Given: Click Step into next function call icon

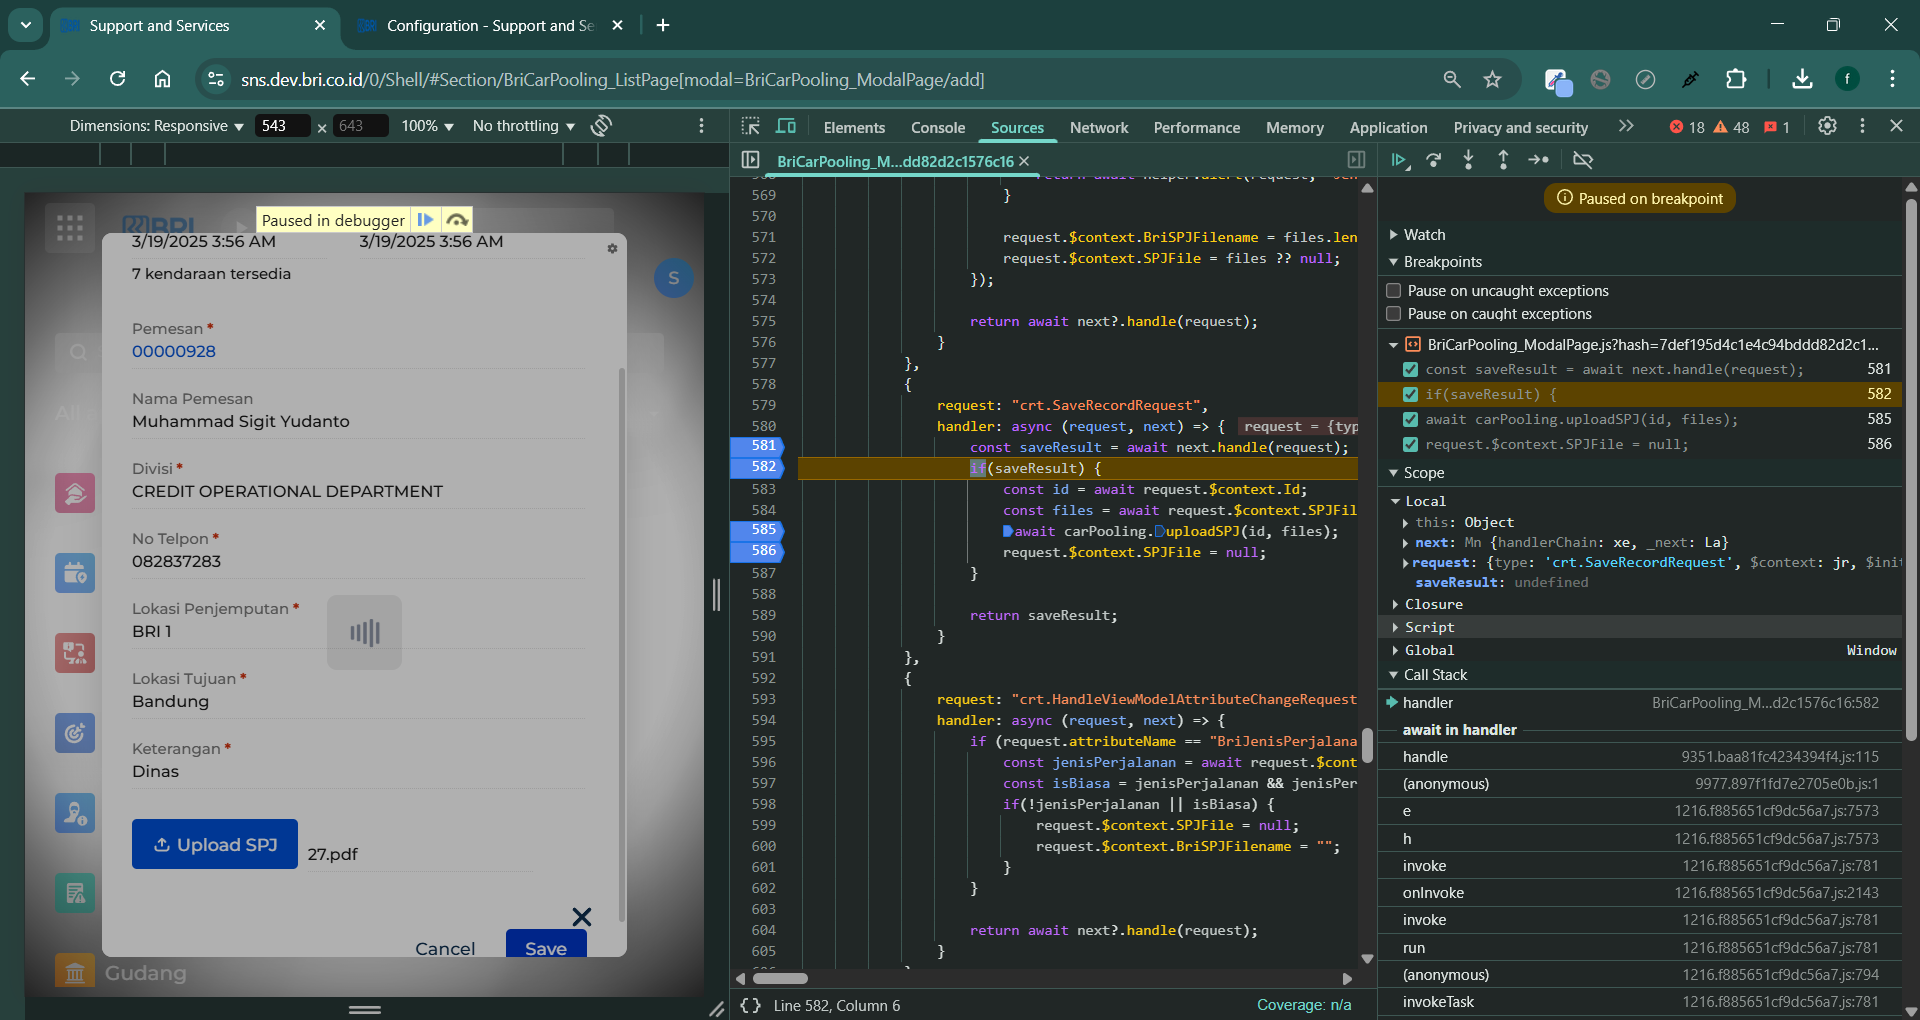Looking at the screenshot, I should click(1468, 160).
